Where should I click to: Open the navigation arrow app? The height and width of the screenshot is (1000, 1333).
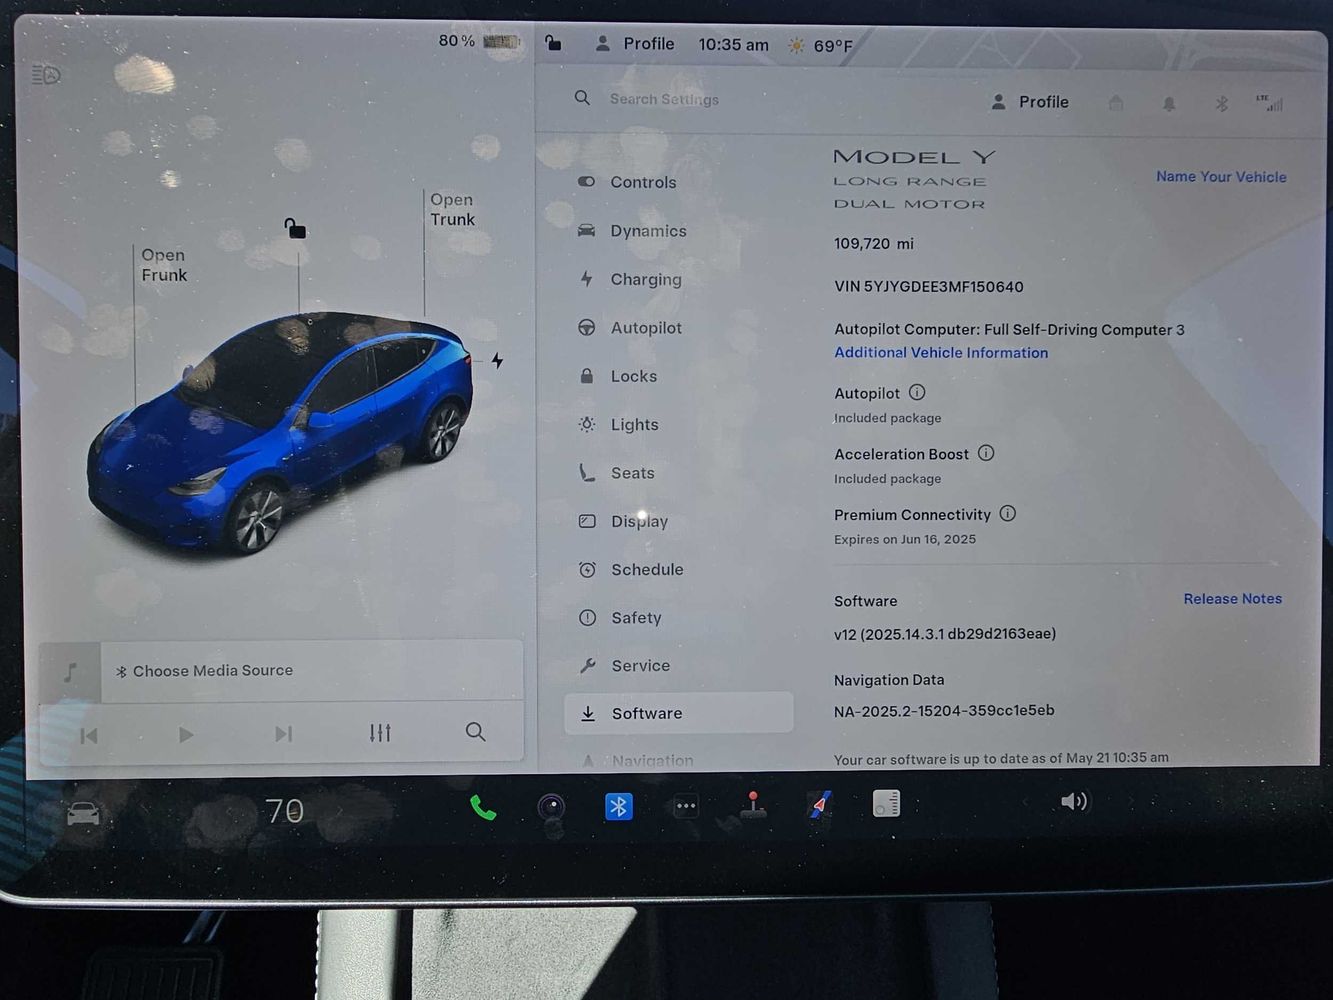tap(820, 804)
